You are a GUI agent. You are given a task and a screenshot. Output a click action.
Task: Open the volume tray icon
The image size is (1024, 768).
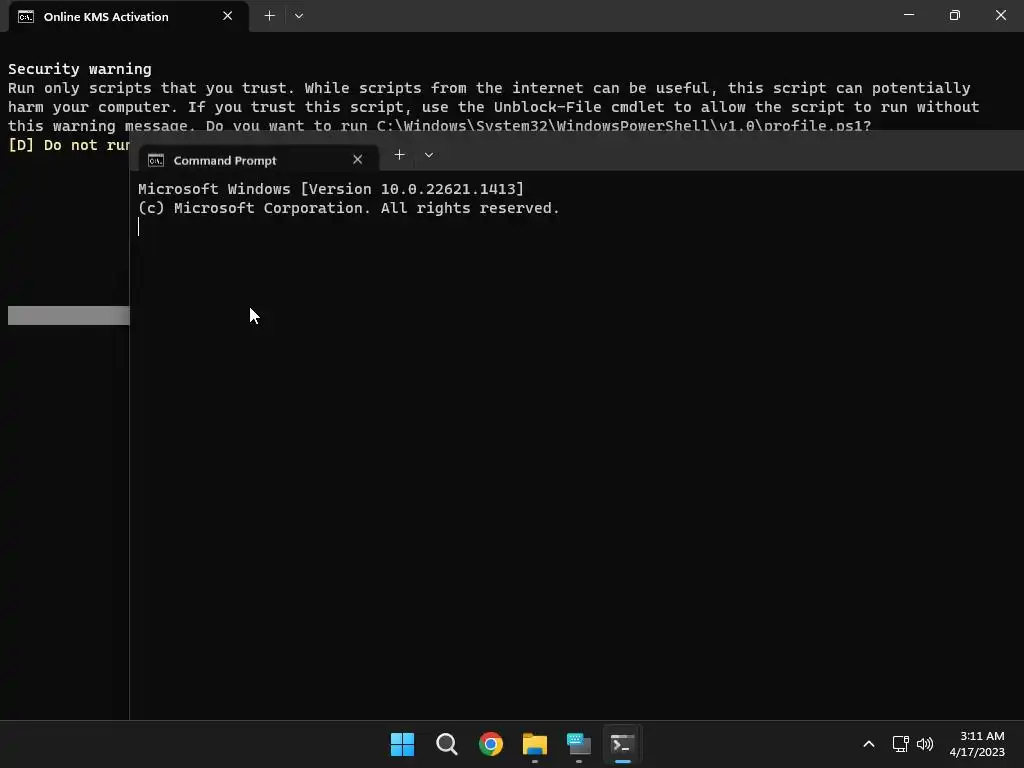(x=925, y=744)
